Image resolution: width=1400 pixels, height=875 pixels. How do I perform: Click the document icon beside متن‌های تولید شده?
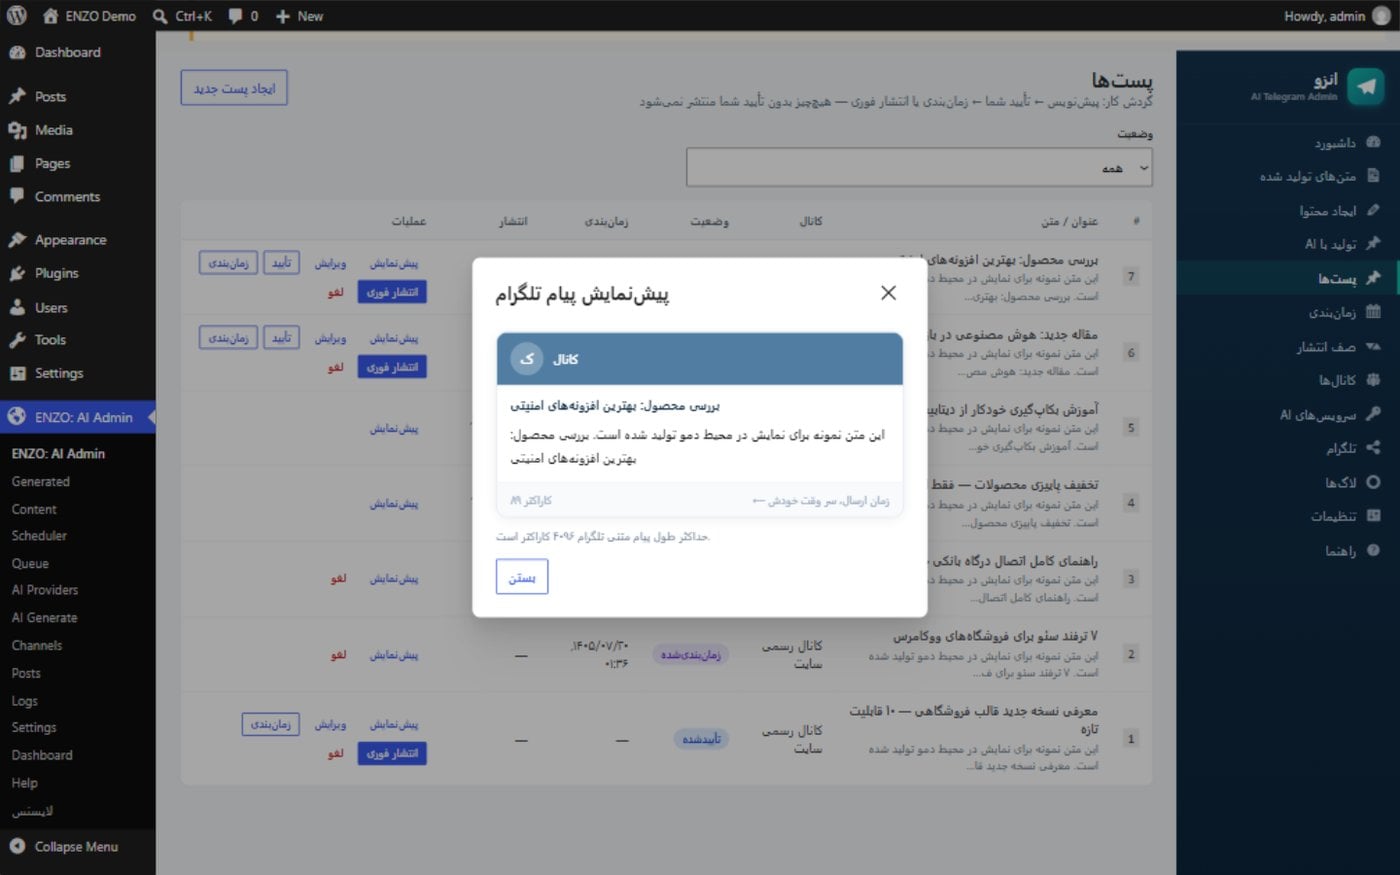pos(1373,176)
